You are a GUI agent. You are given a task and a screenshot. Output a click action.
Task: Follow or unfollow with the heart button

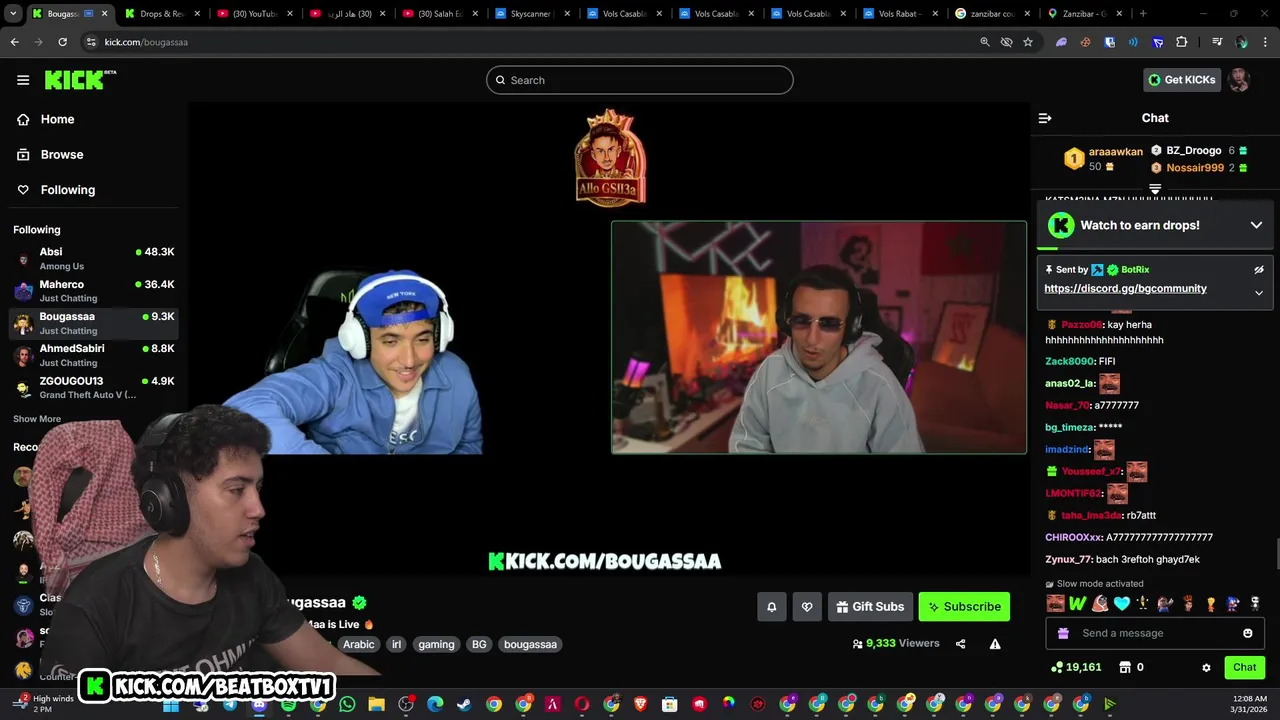[807, 607]
